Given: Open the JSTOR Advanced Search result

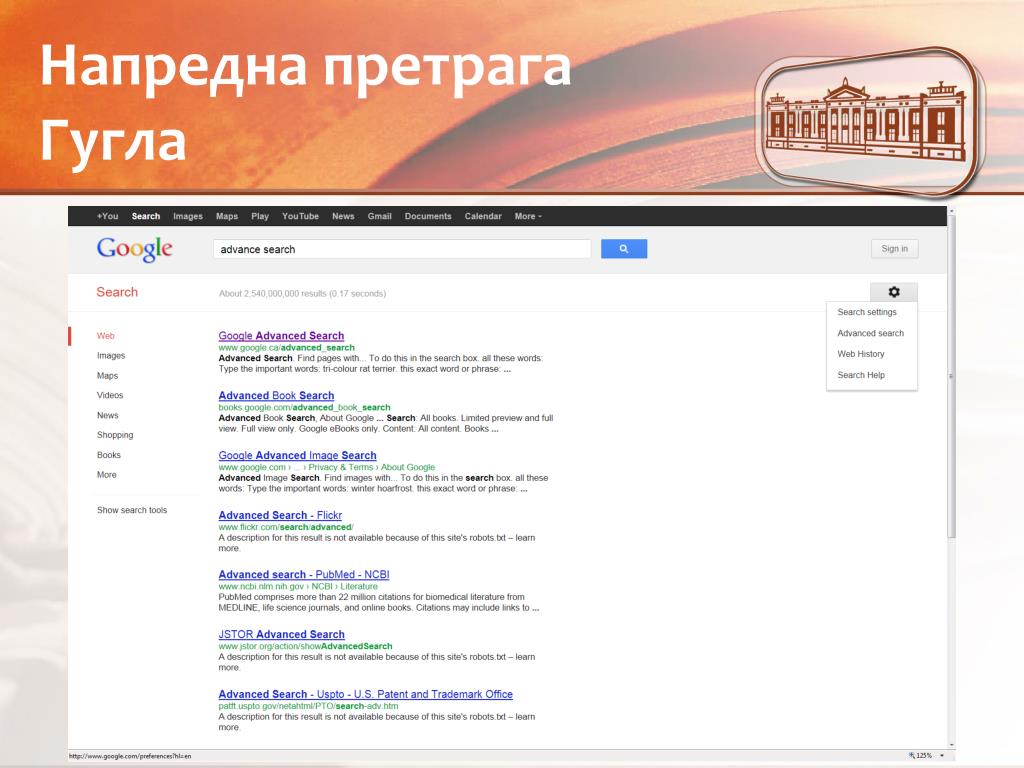Looking at the screenshot, I should click(x=281, y=634).
